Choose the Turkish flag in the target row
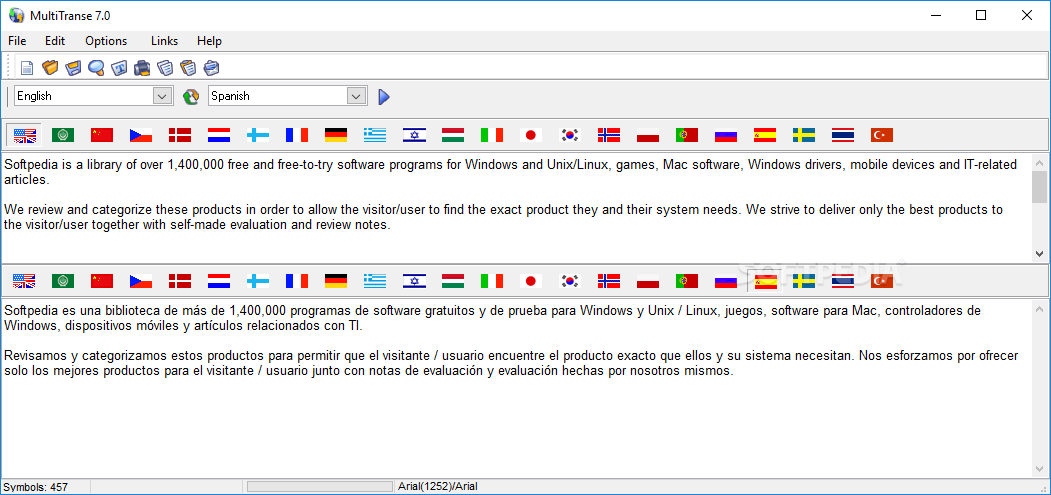Image resolution: width=1051 pixels, height=495 pixels. (882, 281)
